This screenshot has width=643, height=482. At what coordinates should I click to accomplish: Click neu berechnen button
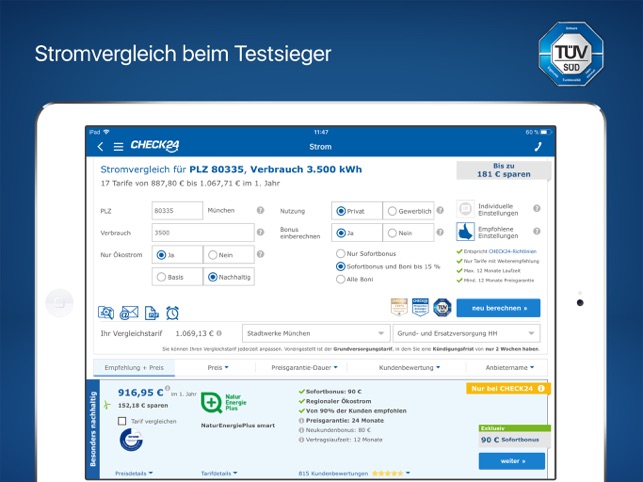point(498,308)
